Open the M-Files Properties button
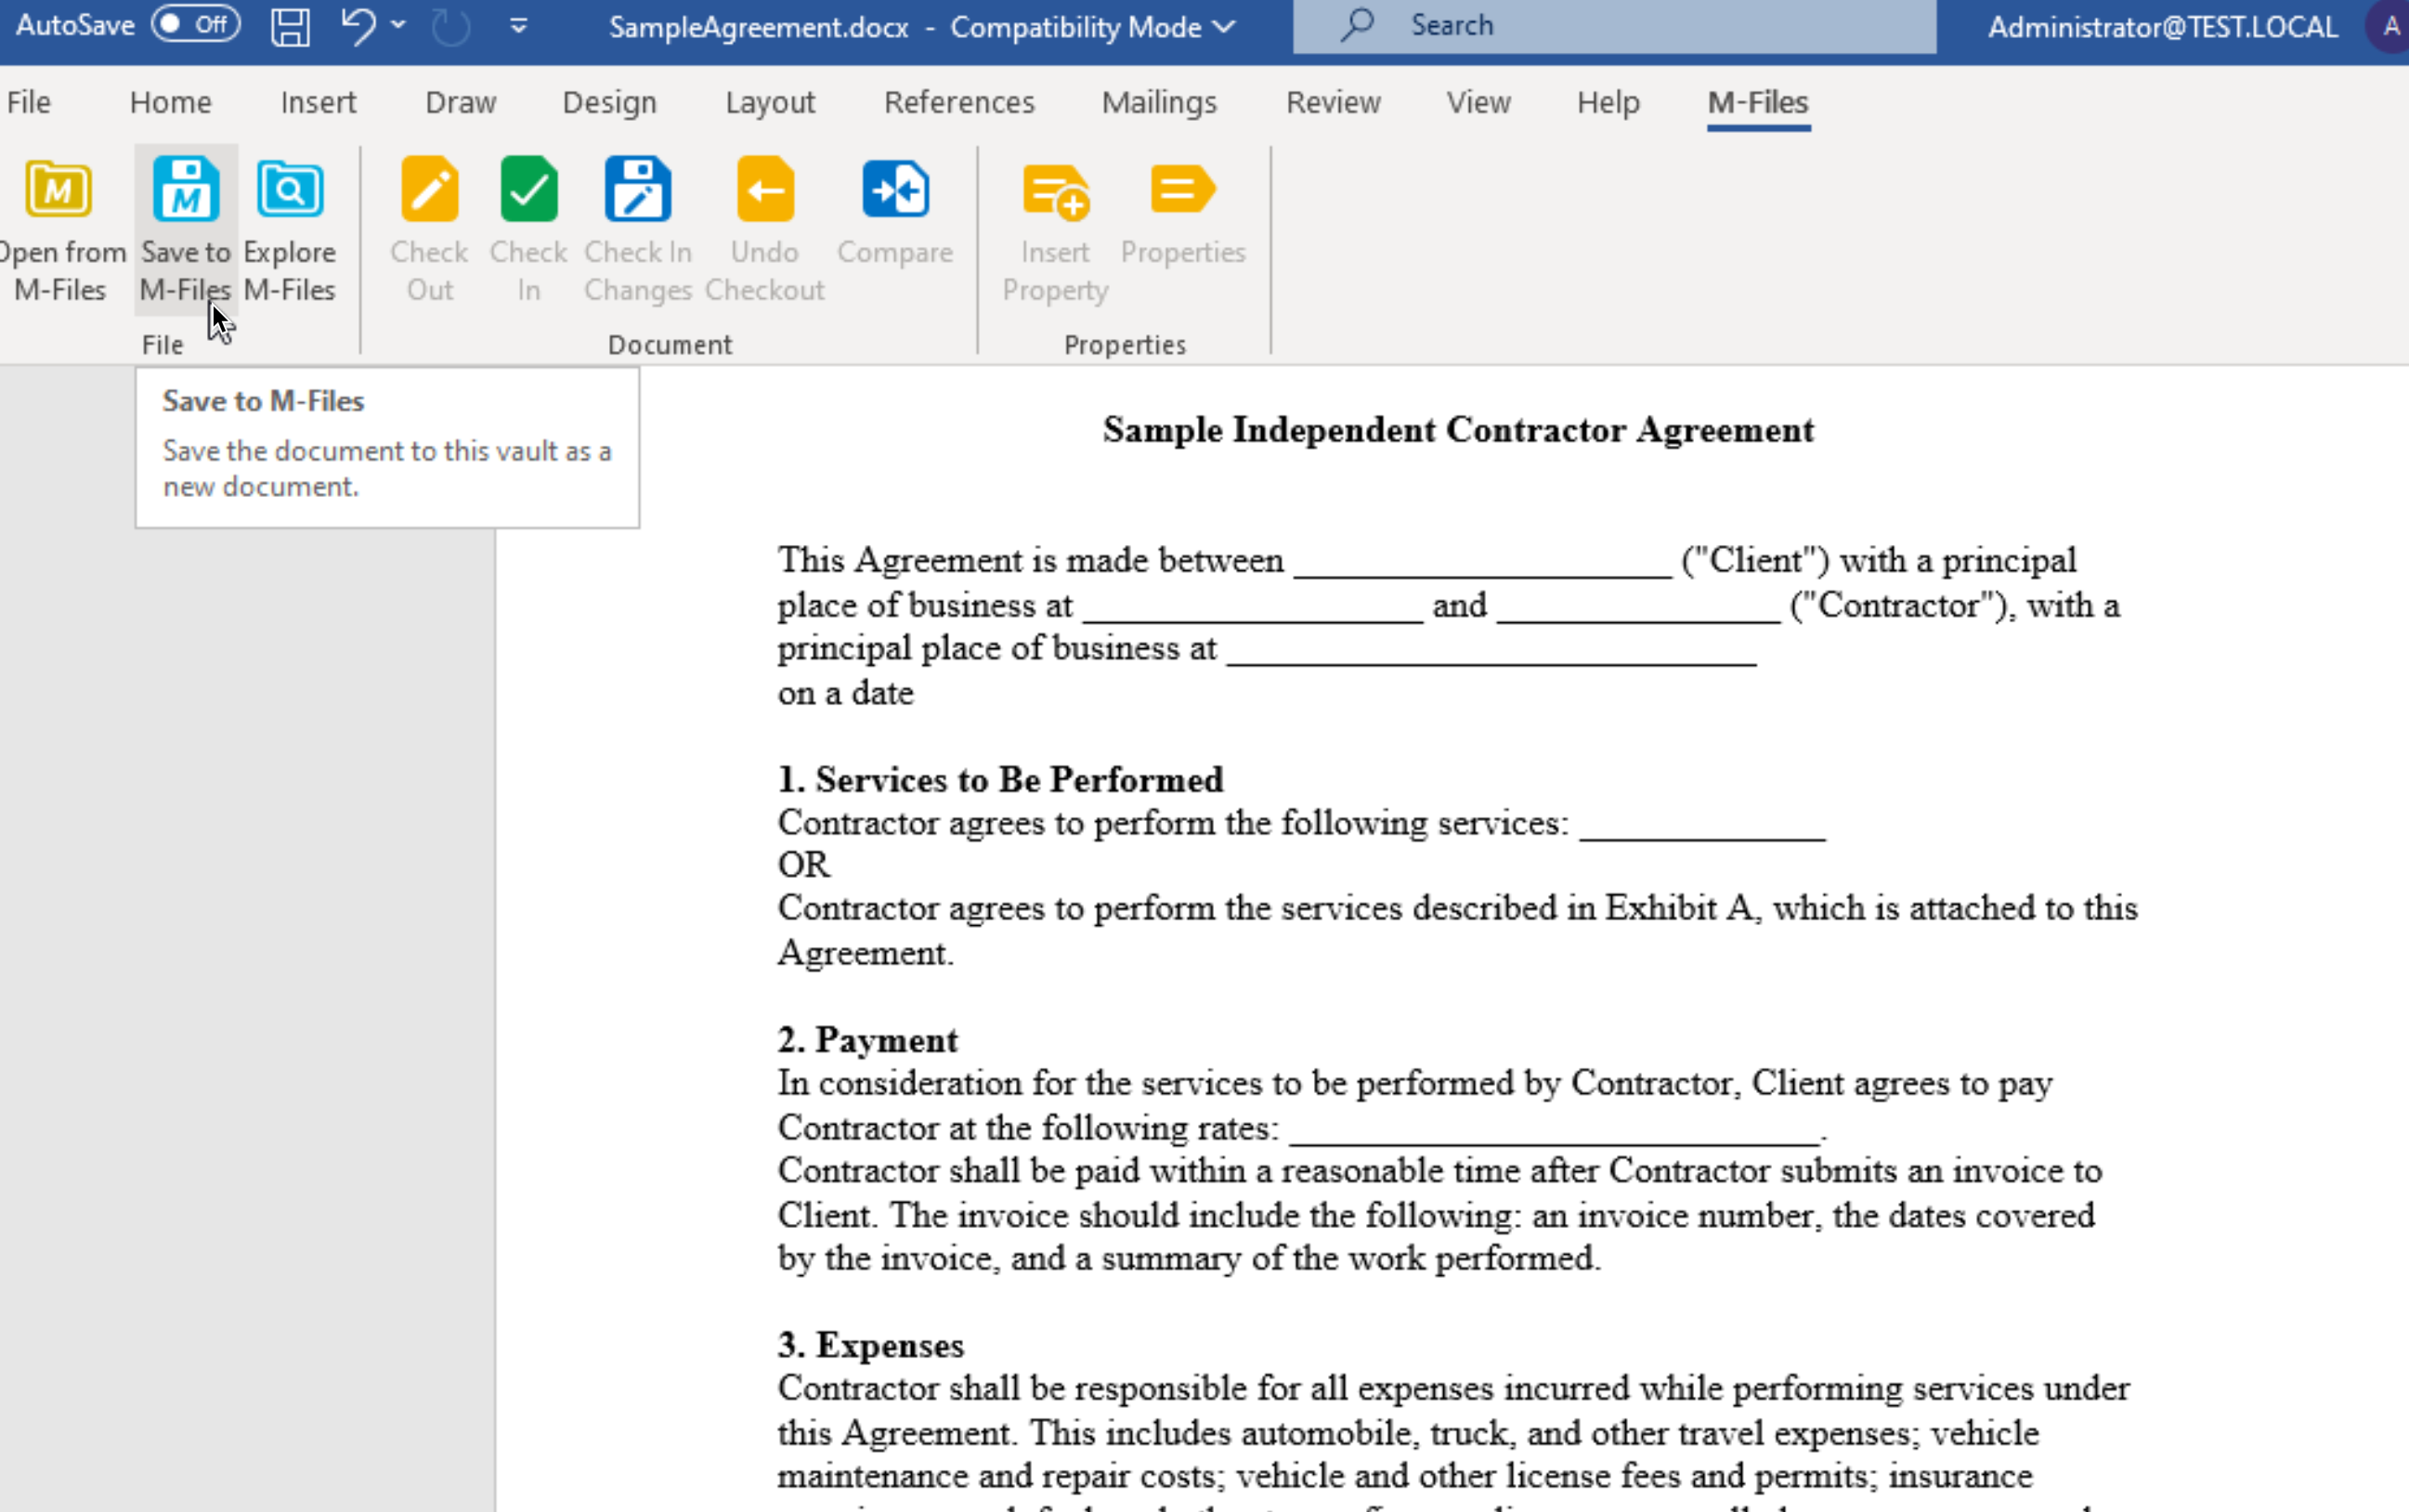Image resolution: width=2409 pixels, height=1512 pixels. pos(1183,214)
